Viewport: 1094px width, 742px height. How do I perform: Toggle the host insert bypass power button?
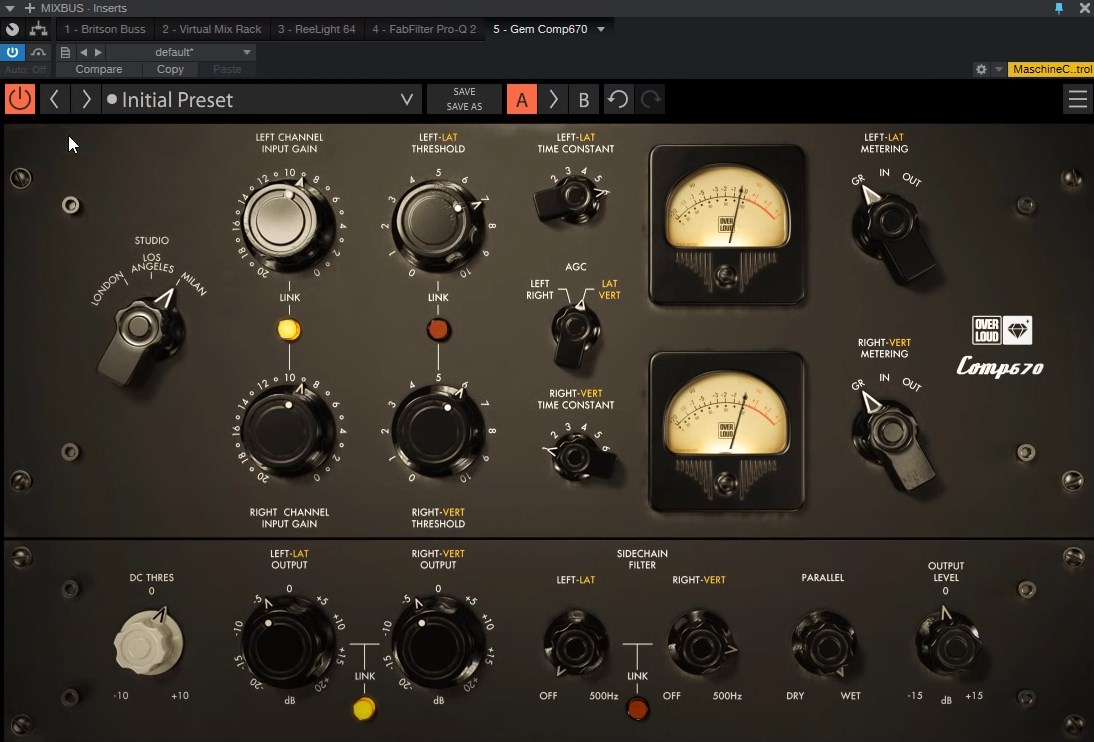13,52
